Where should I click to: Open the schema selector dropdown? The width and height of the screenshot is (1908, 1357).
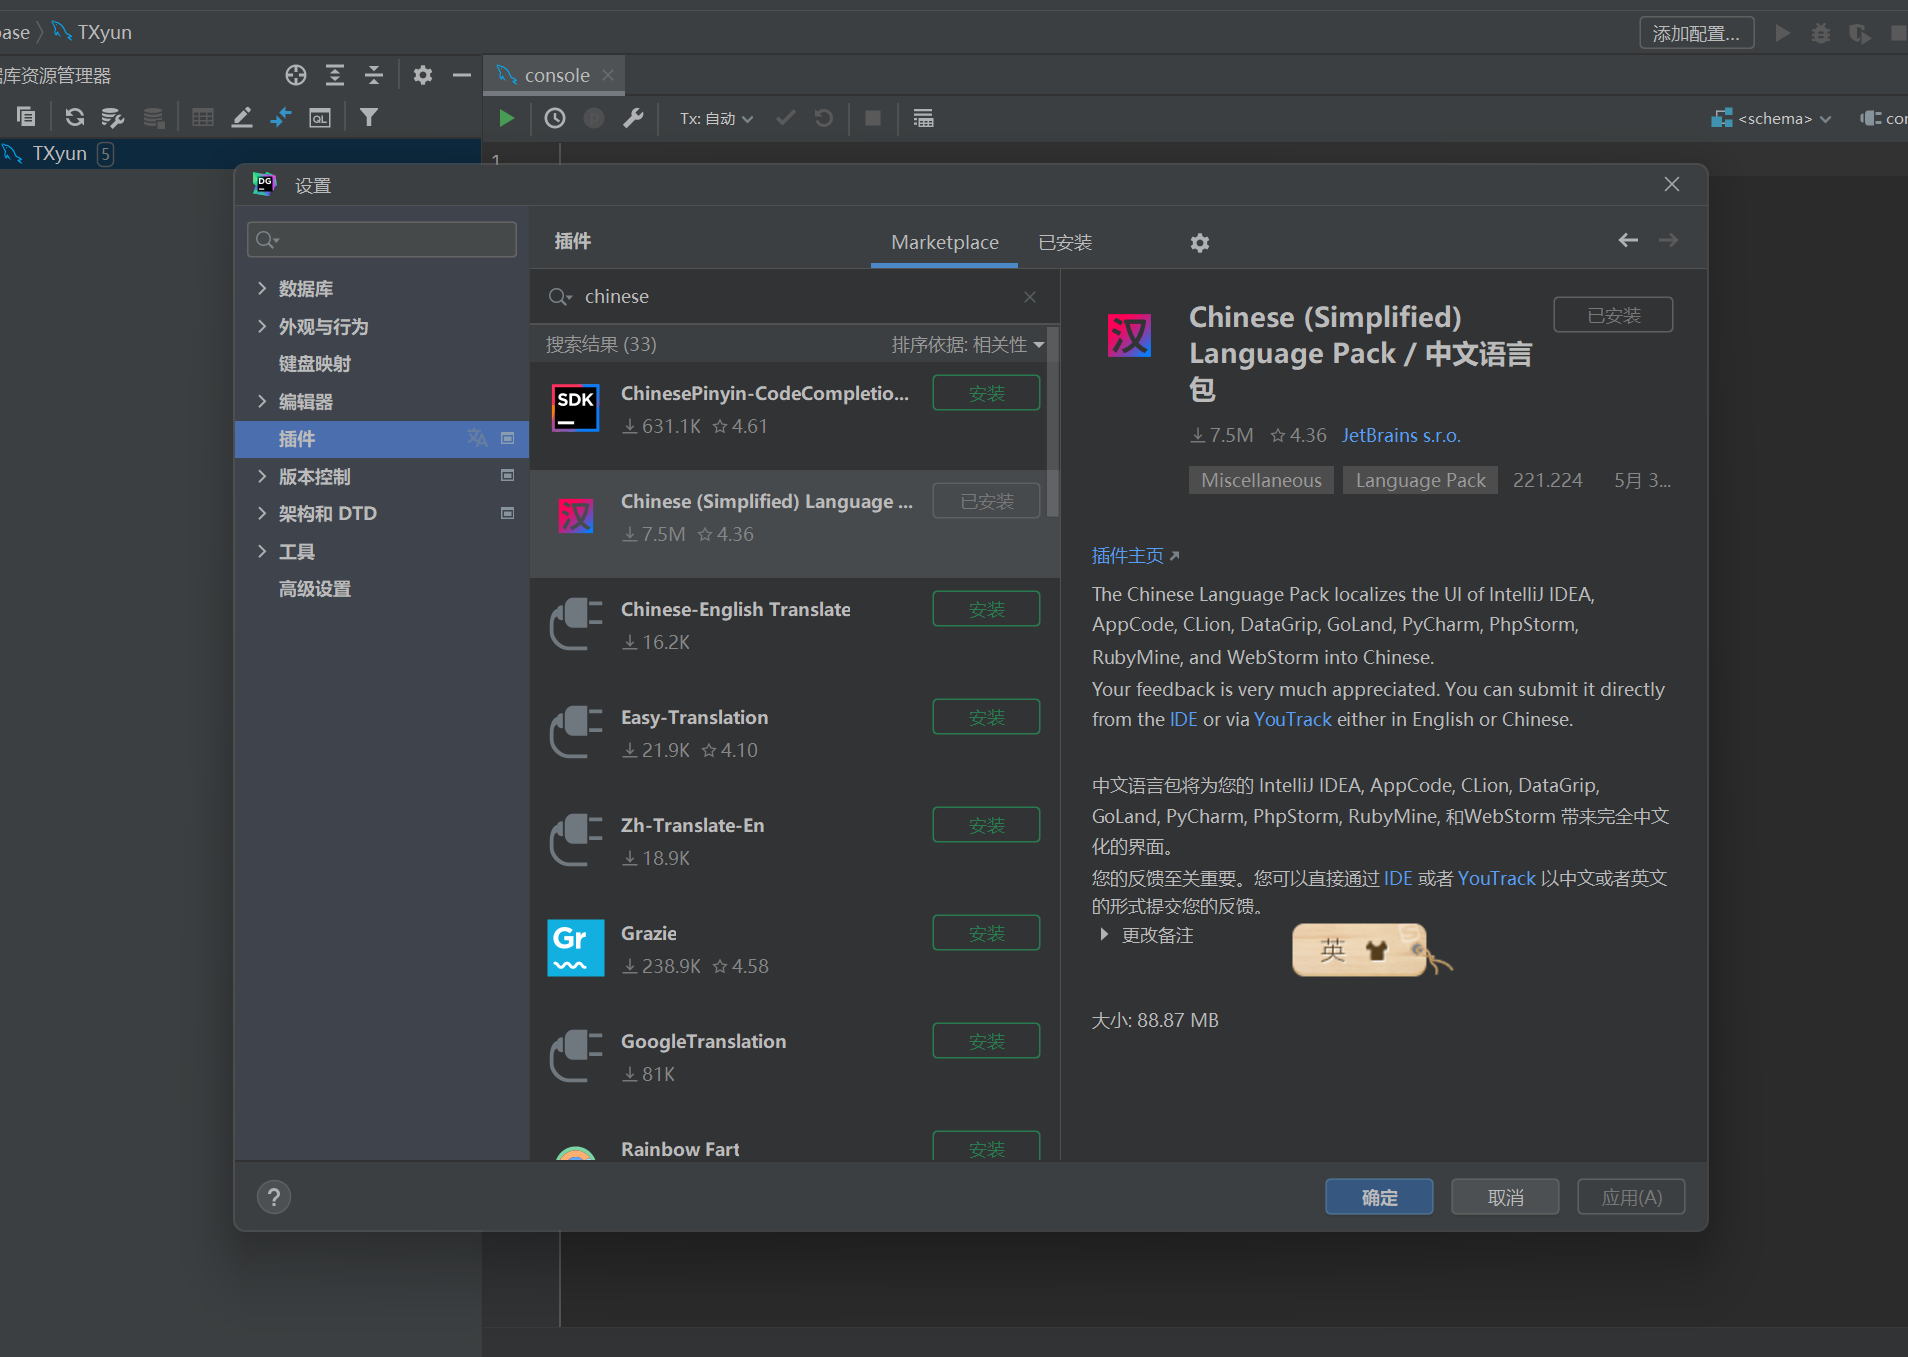pos(1771,118)
